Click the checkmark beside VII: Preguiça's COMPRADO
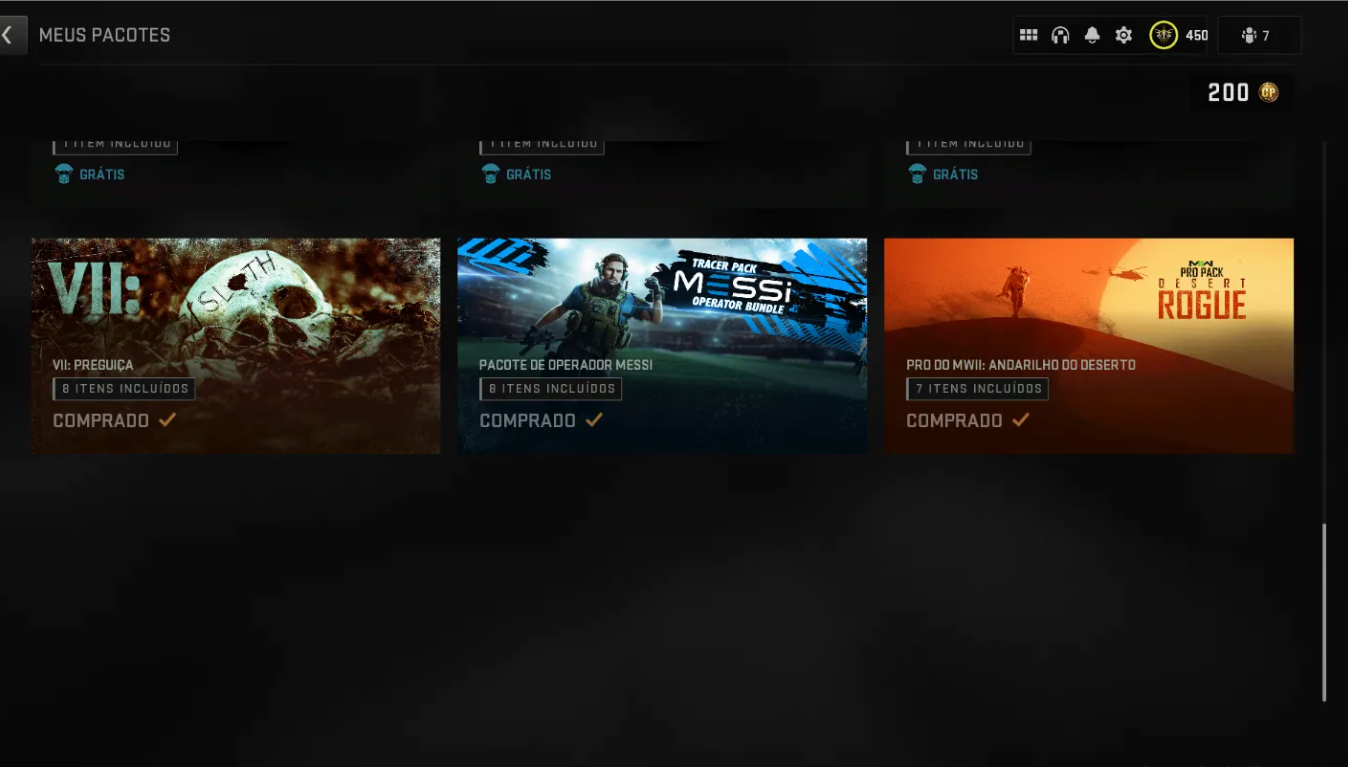This screenshot has height=767, width=1348. coord(167,420)
